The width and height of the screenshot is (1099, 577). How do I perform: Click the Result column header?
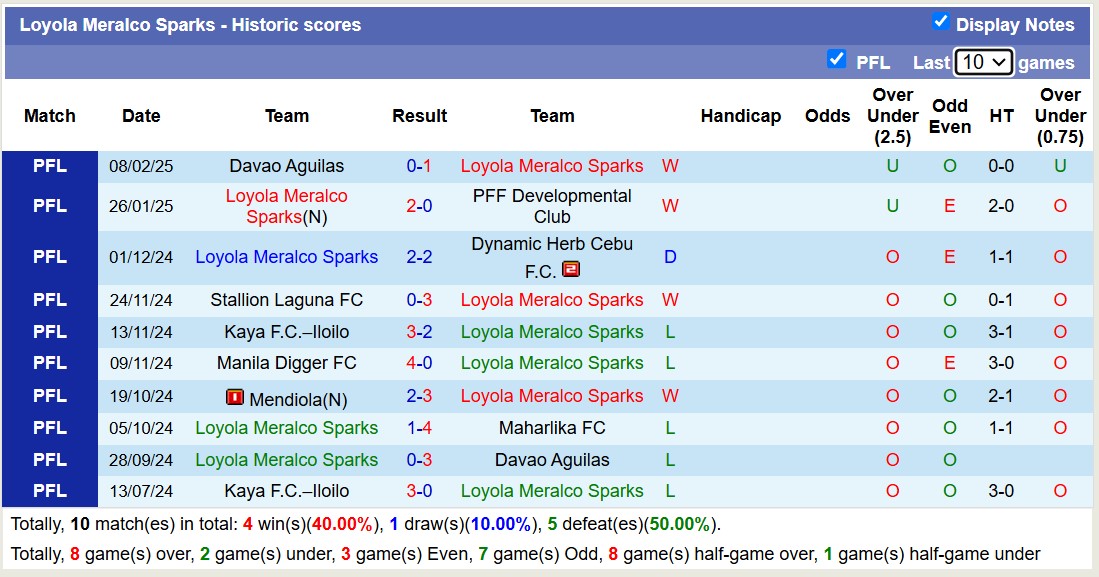coord(419,116)
